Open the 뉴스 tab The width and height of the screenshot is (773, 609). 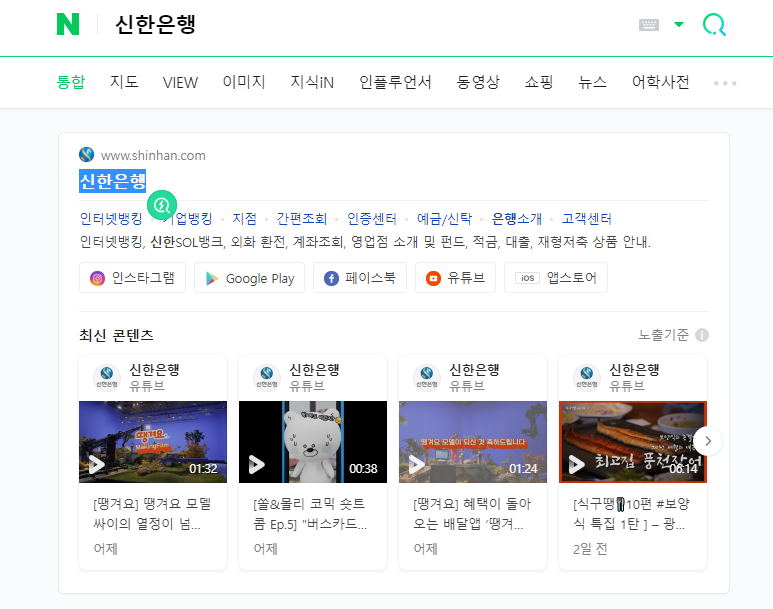(x=593, y=82)
